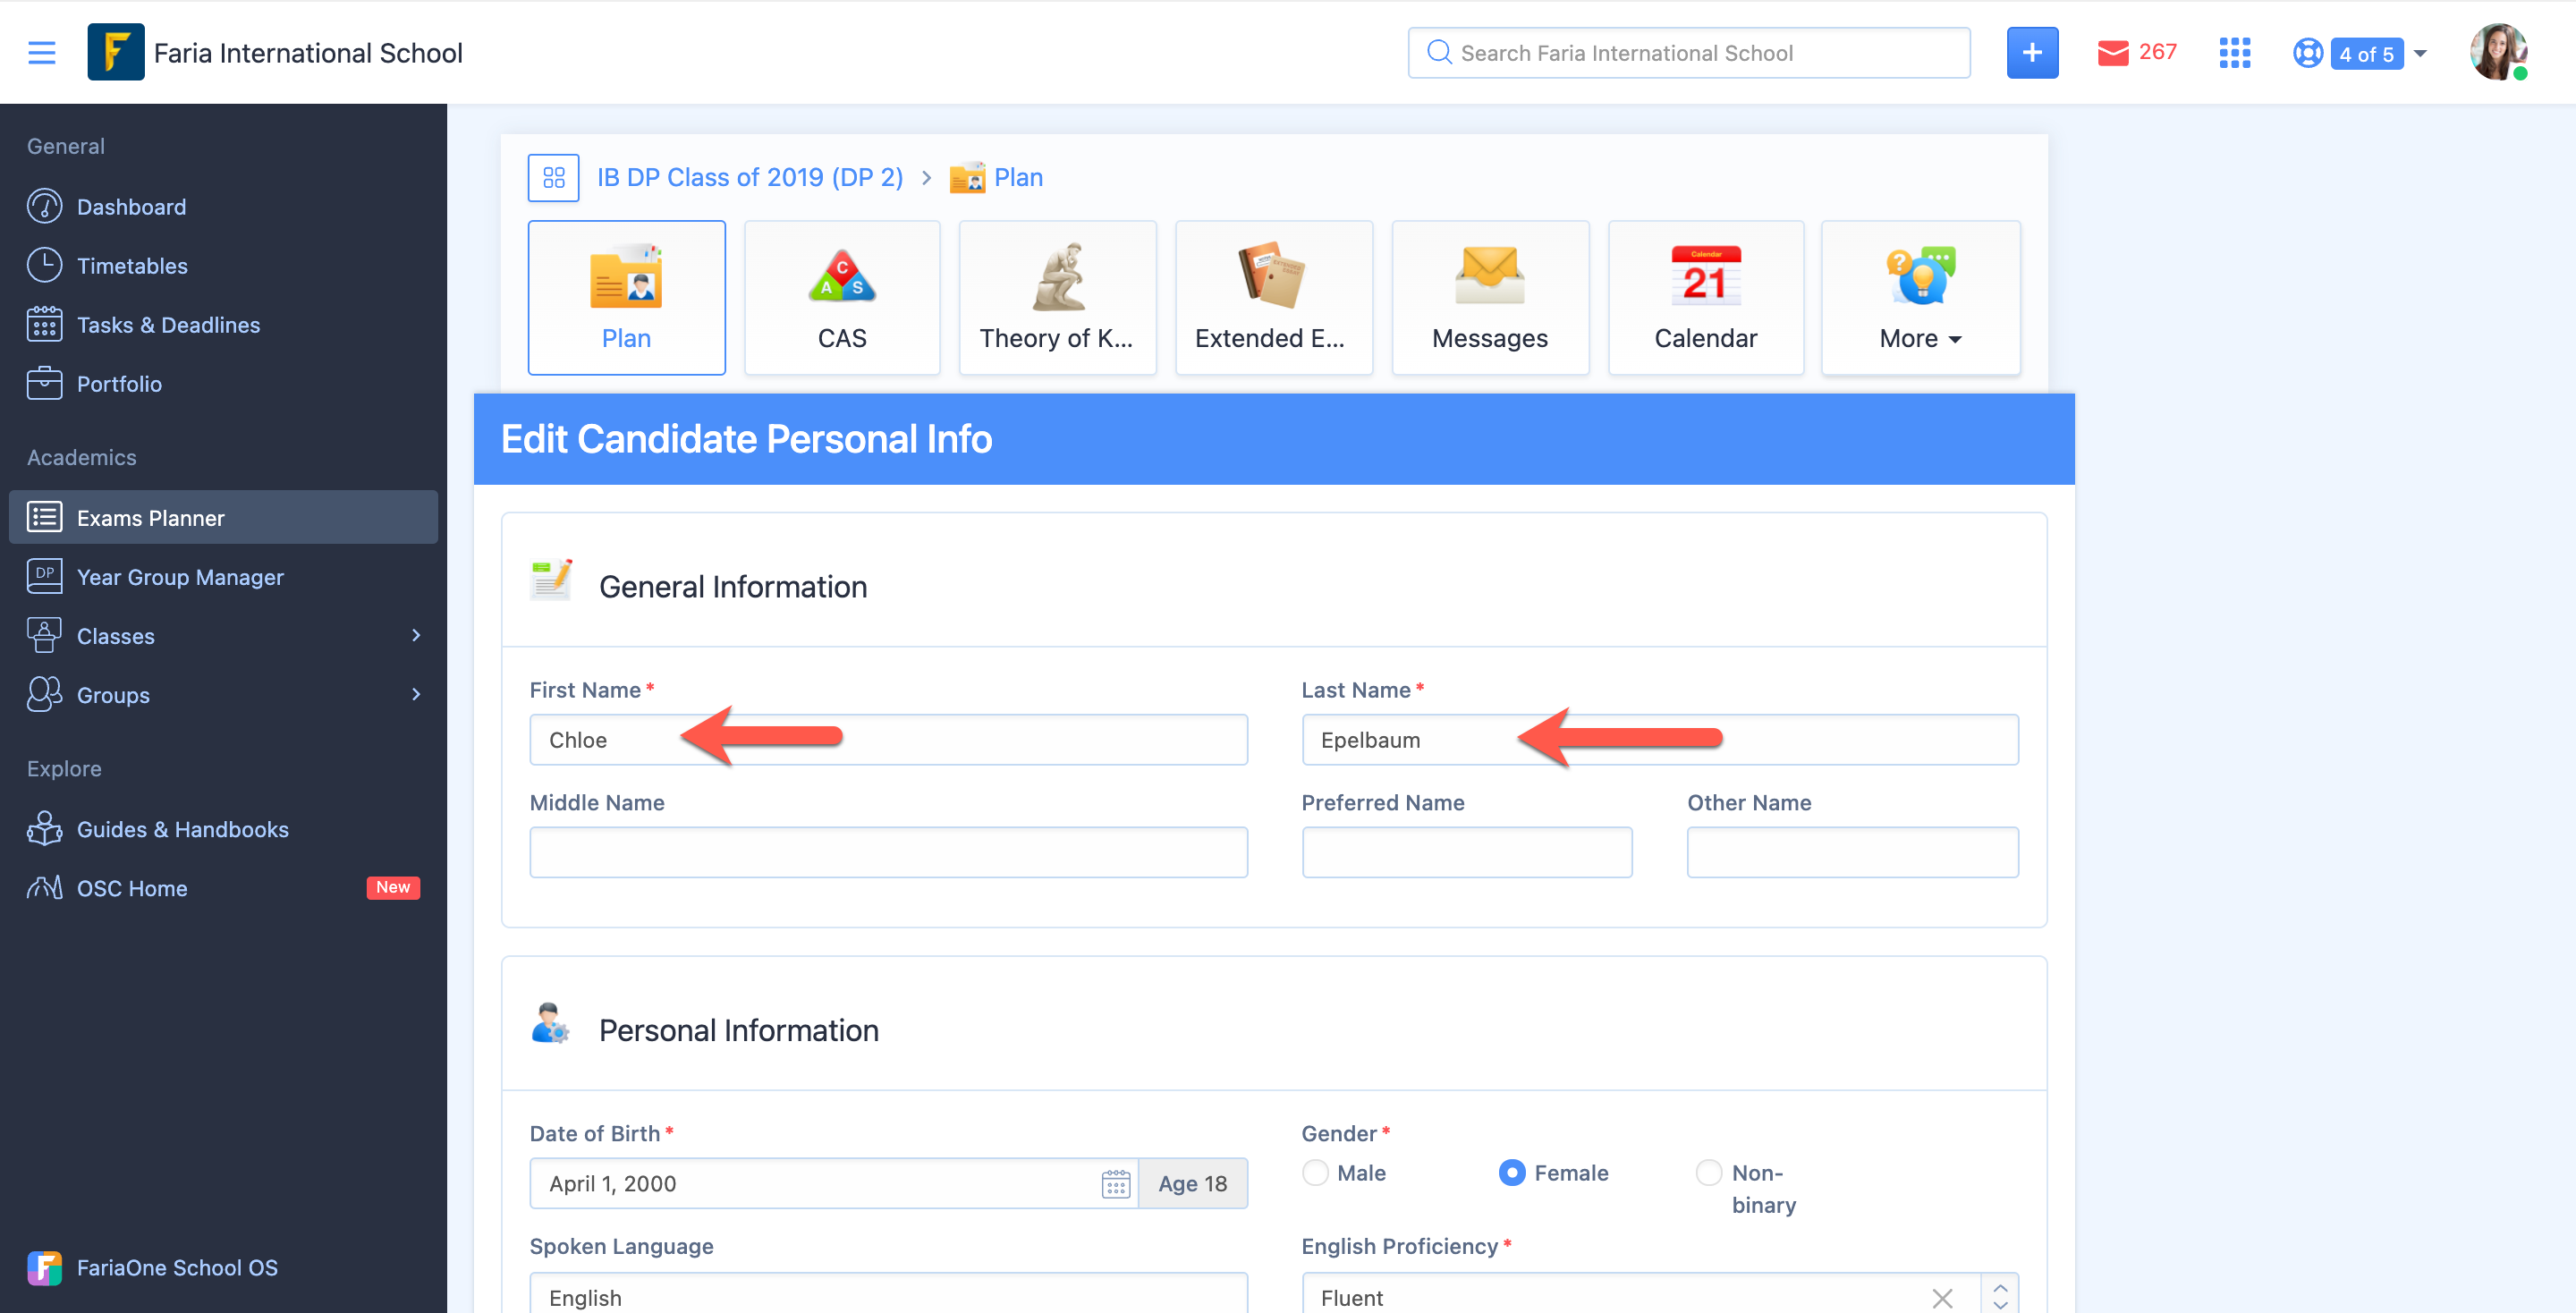The width and height of the screenshot is (2576, 1313).
Task: Click the Middle Name input field
Action: (888, 852)
